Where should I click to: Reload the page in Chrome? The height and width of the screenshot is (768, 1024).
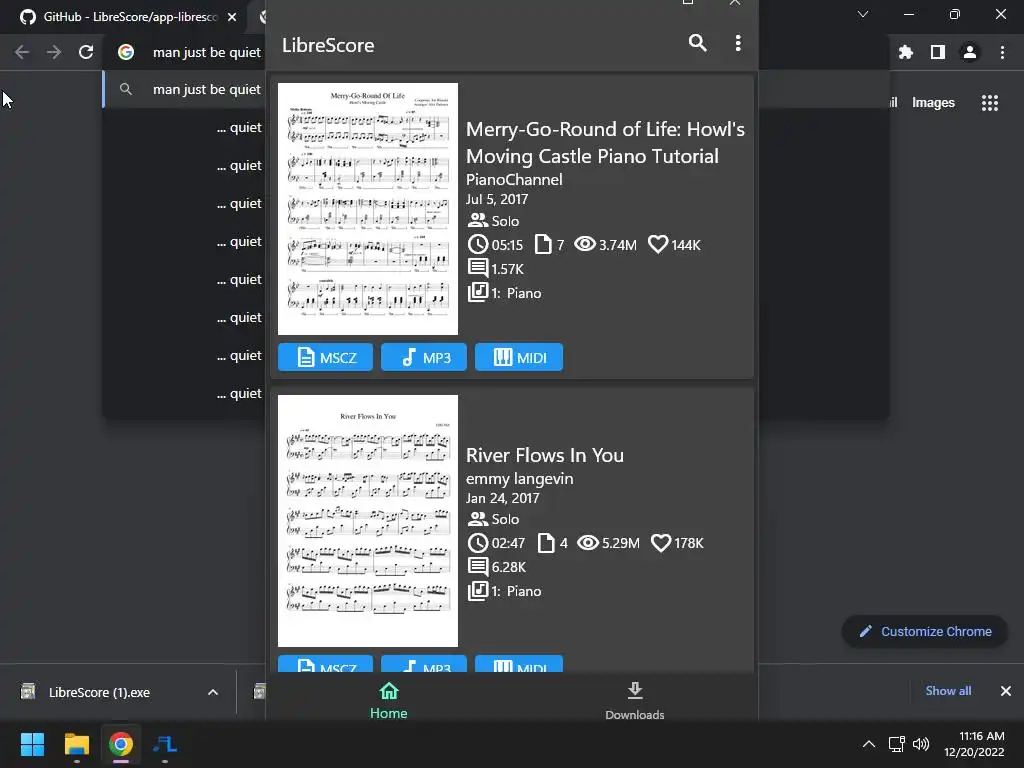point(86,52)
